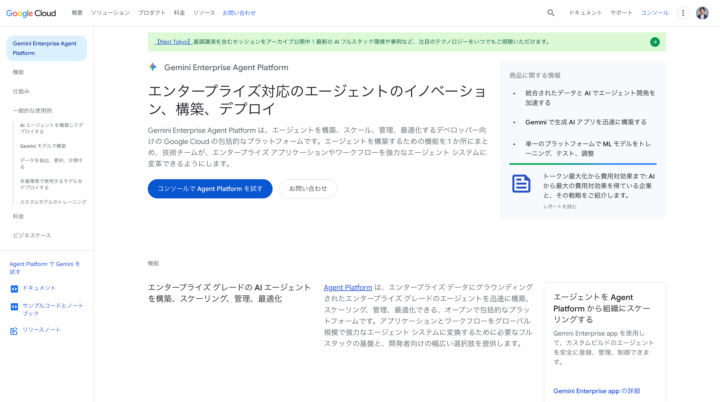Open the プロダクト top menu
The image size is (720, 402).
pos(152,13)
